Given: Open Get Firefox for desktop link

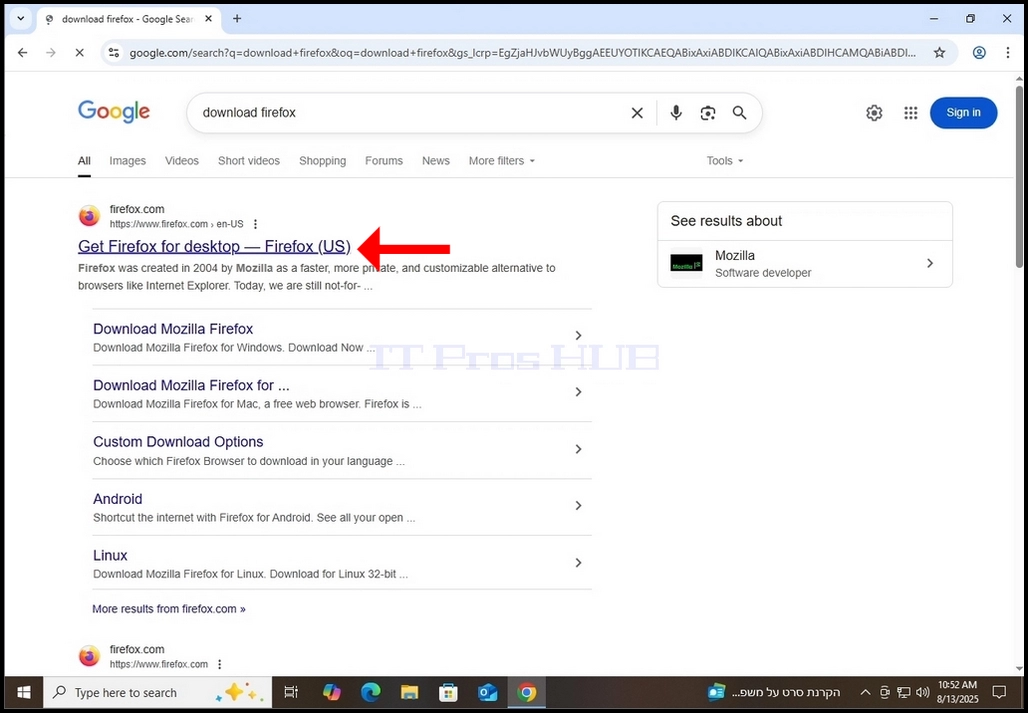Looking at the screenshot, I should 214,246.
